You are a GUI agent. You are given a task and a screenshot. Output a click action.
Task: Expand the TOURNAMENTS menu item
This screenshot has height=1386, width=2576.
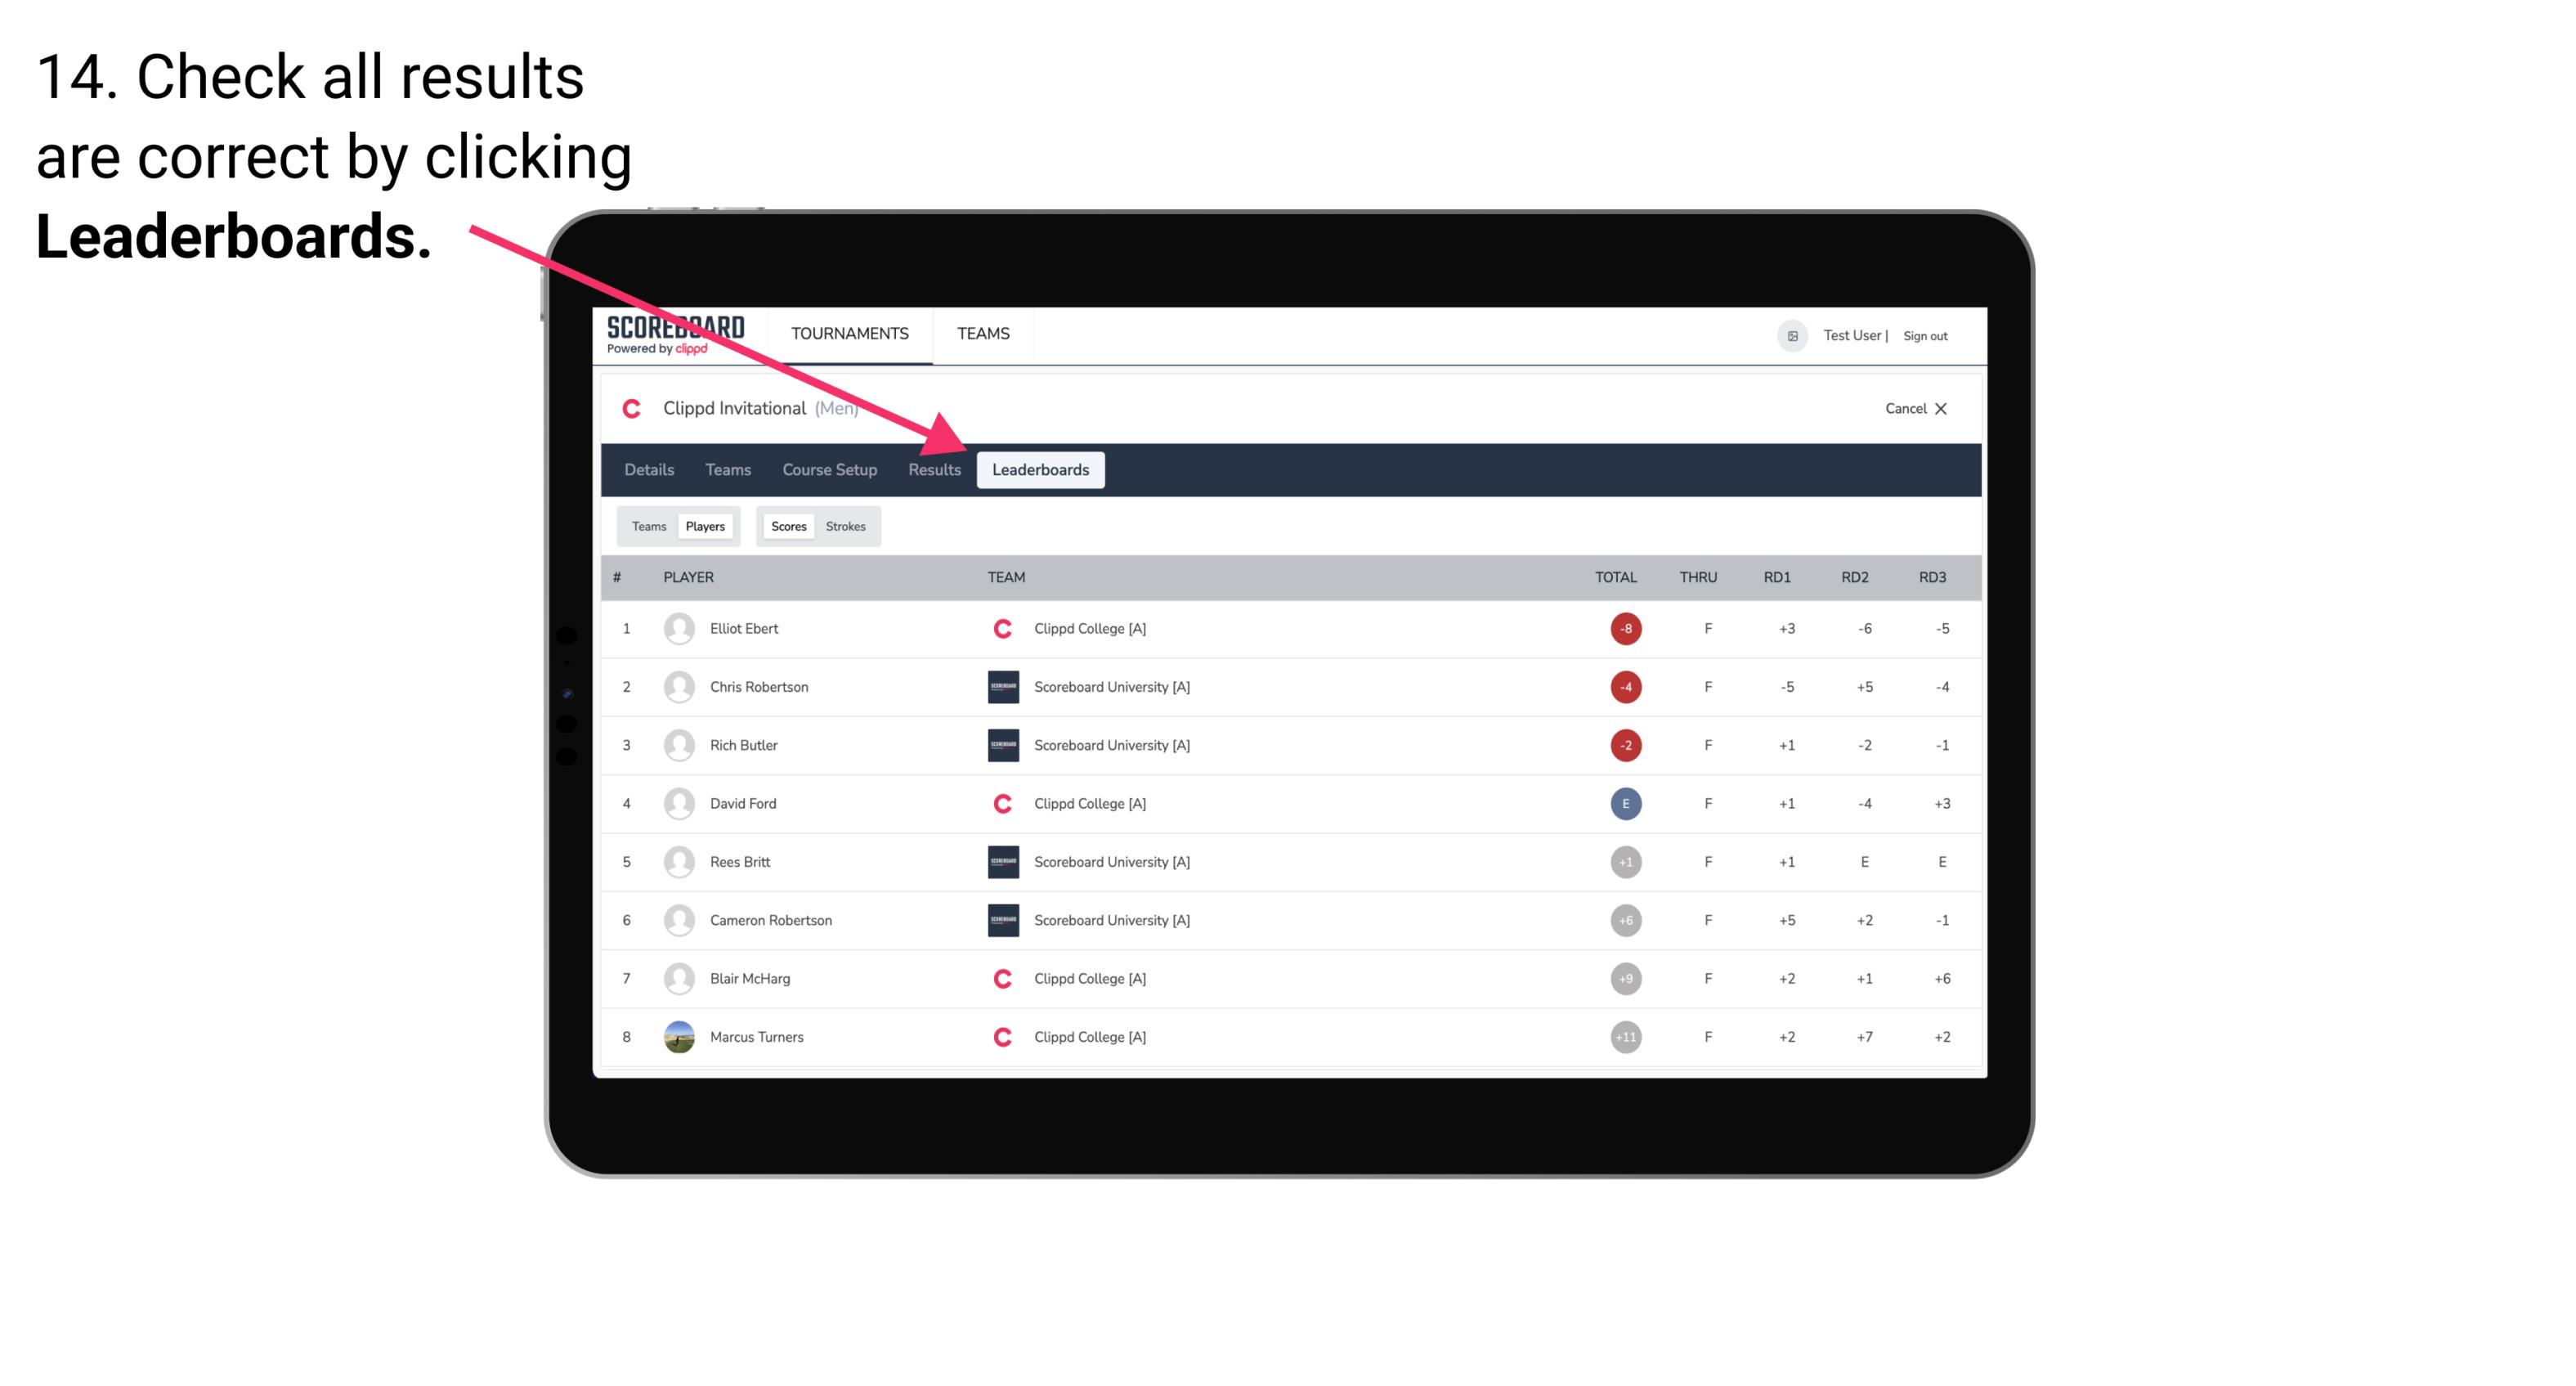tap(848, 333)
